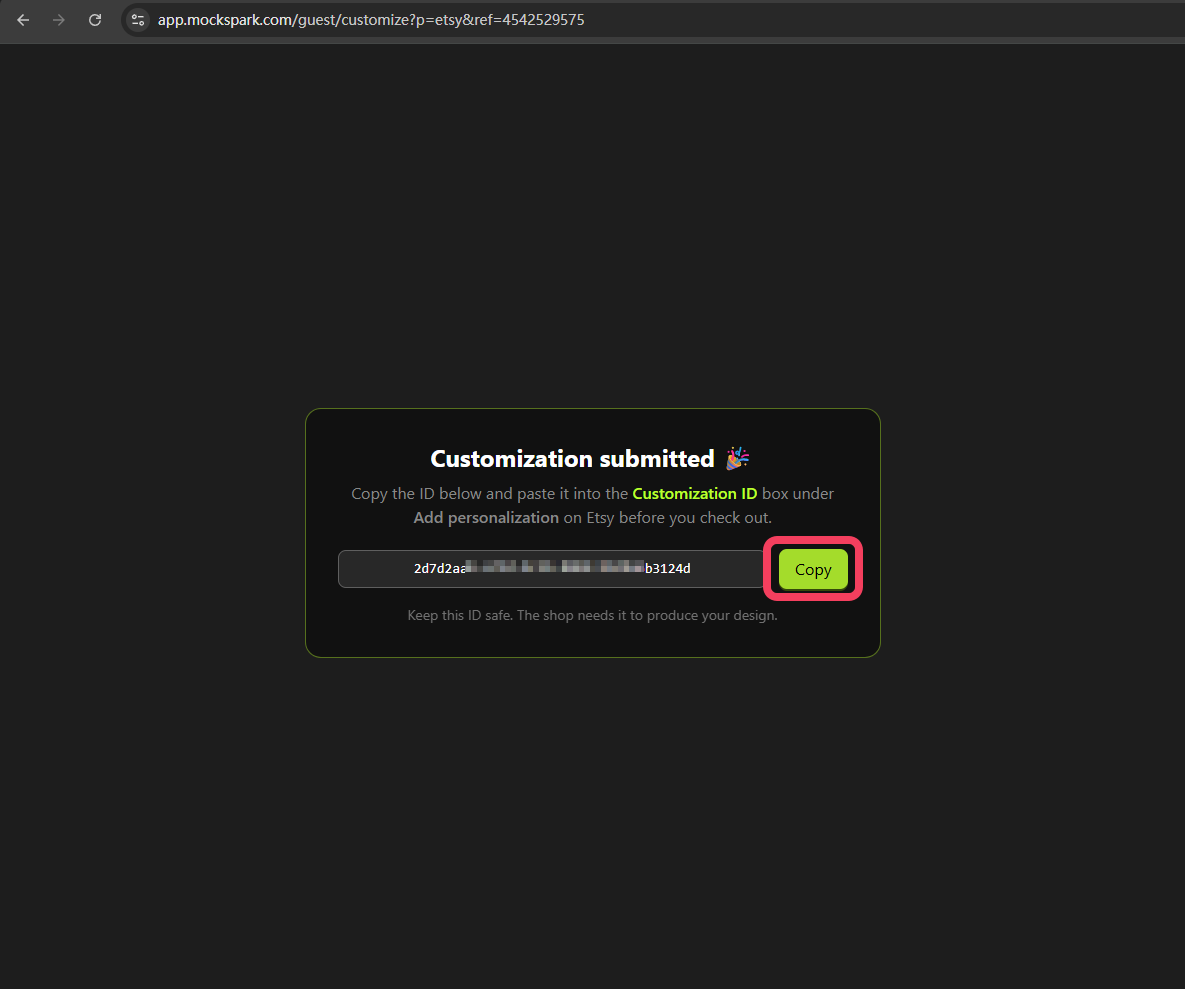
Task: Click the browser back arrow
Action: [x=23, y=20]
